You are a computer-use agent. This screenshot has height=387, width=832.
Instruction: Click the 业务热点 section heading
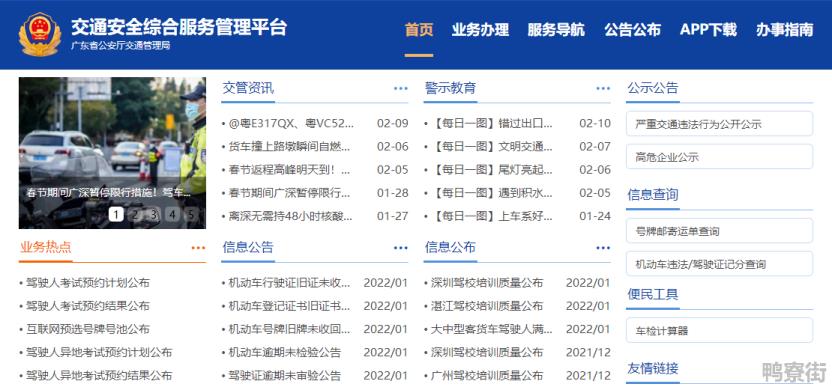tap(46, 247)
